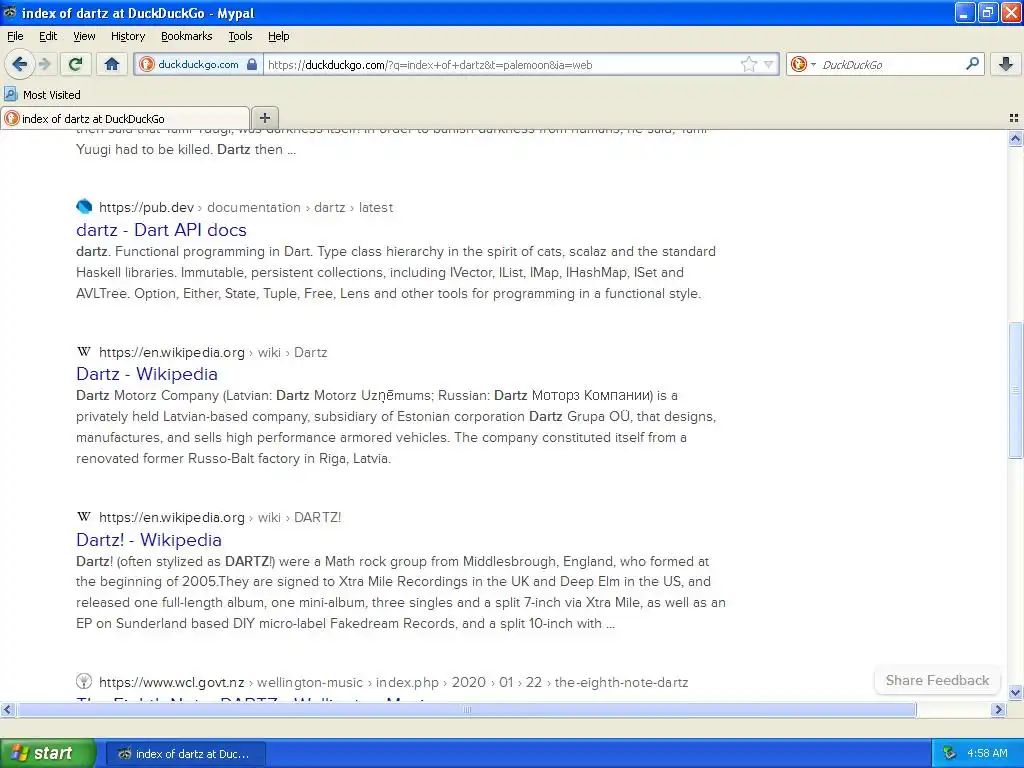Click the horizontal scrollbar right arrow
Image resolution: width=1024 pixels, height=768 pixels.
(998, 709)
